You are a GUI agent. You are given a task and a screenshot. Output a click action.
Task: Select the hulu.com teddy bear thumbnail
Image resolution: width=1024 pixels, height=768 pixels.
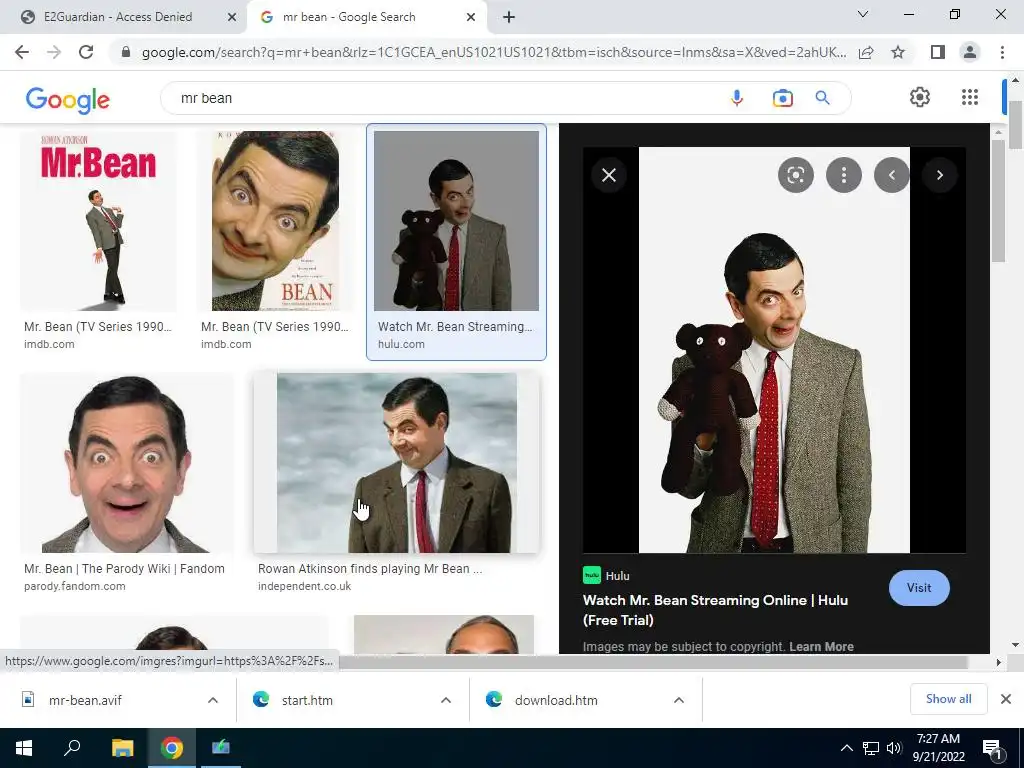(x=456, y=221)
